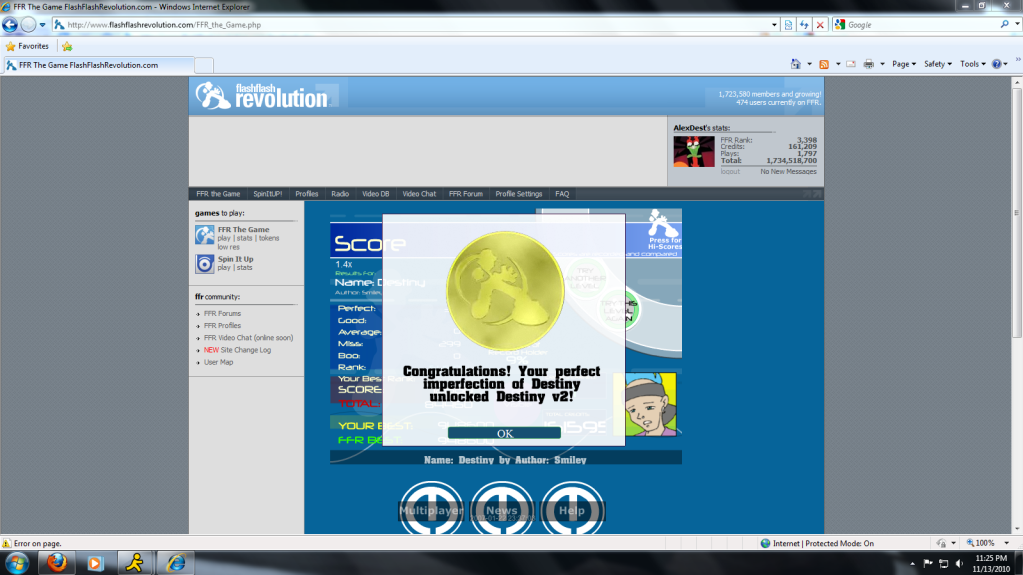Viewport: 1023px width, 575px height.
Task: Open the Help circle button in game
Action: coord(572,511)
